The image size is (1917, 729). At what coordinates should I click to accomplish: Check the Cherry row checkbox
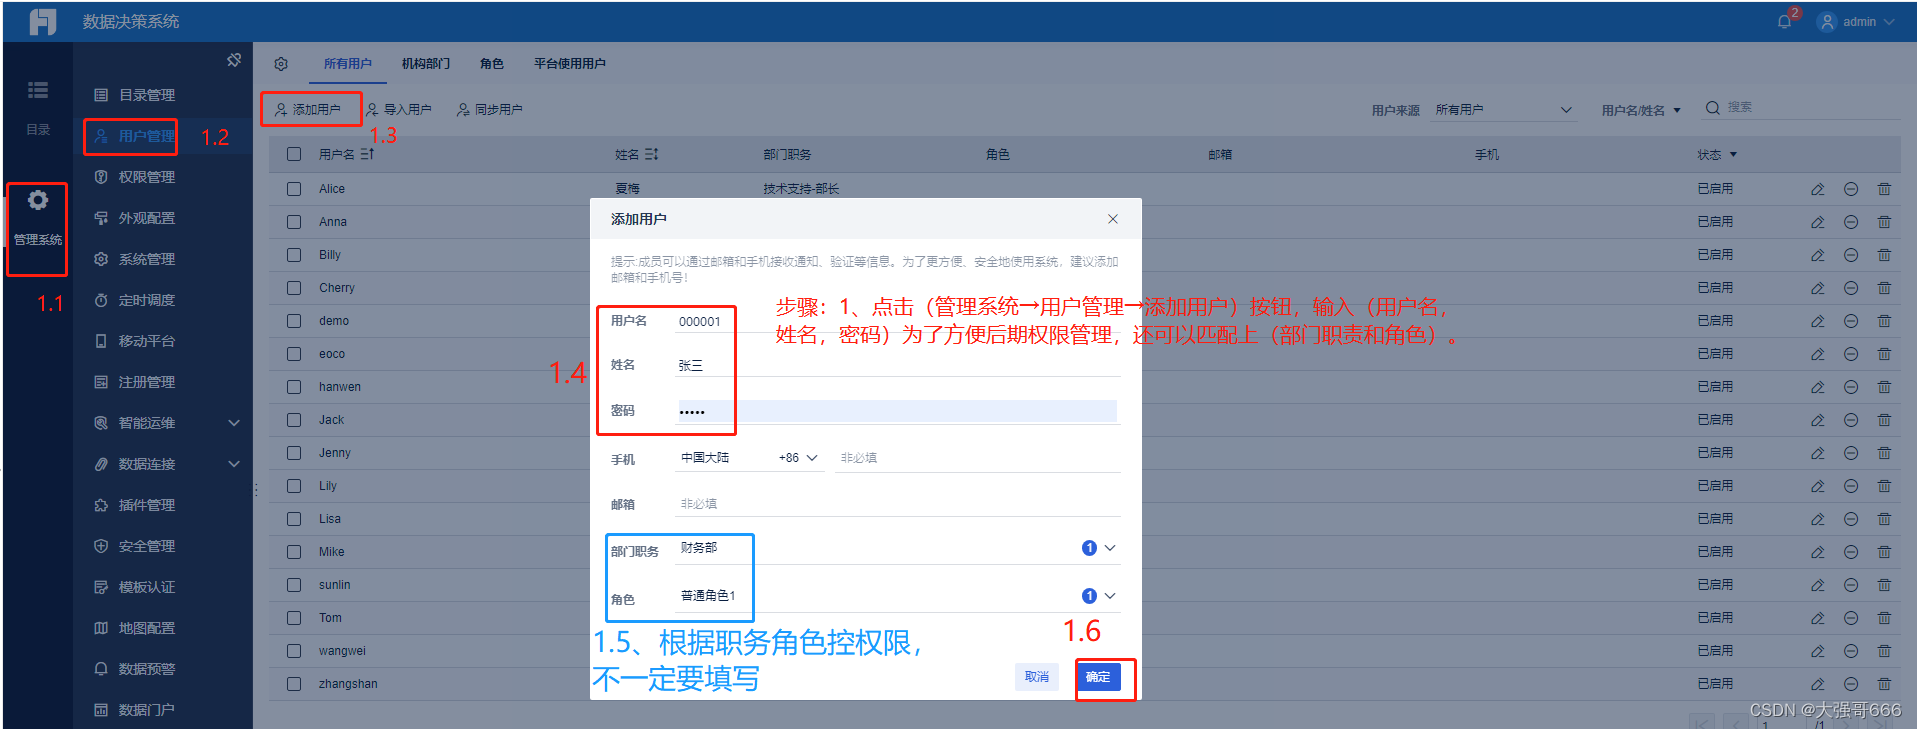[x=294, y=288]
